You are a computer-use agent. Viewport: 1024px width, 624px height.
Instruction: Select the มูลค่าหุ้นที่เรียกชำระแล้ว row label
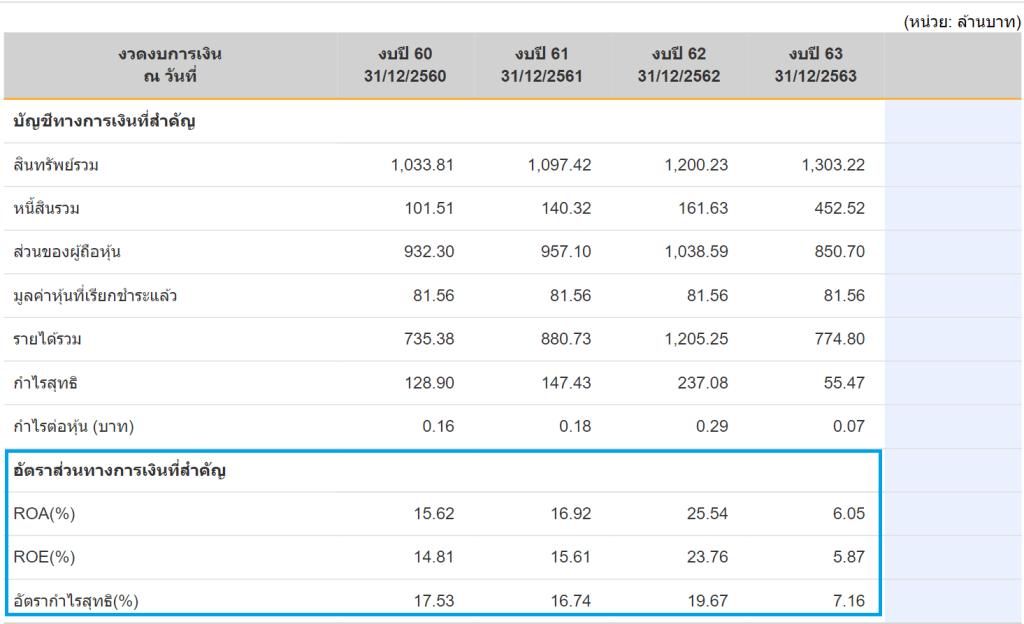click(96, 296)
